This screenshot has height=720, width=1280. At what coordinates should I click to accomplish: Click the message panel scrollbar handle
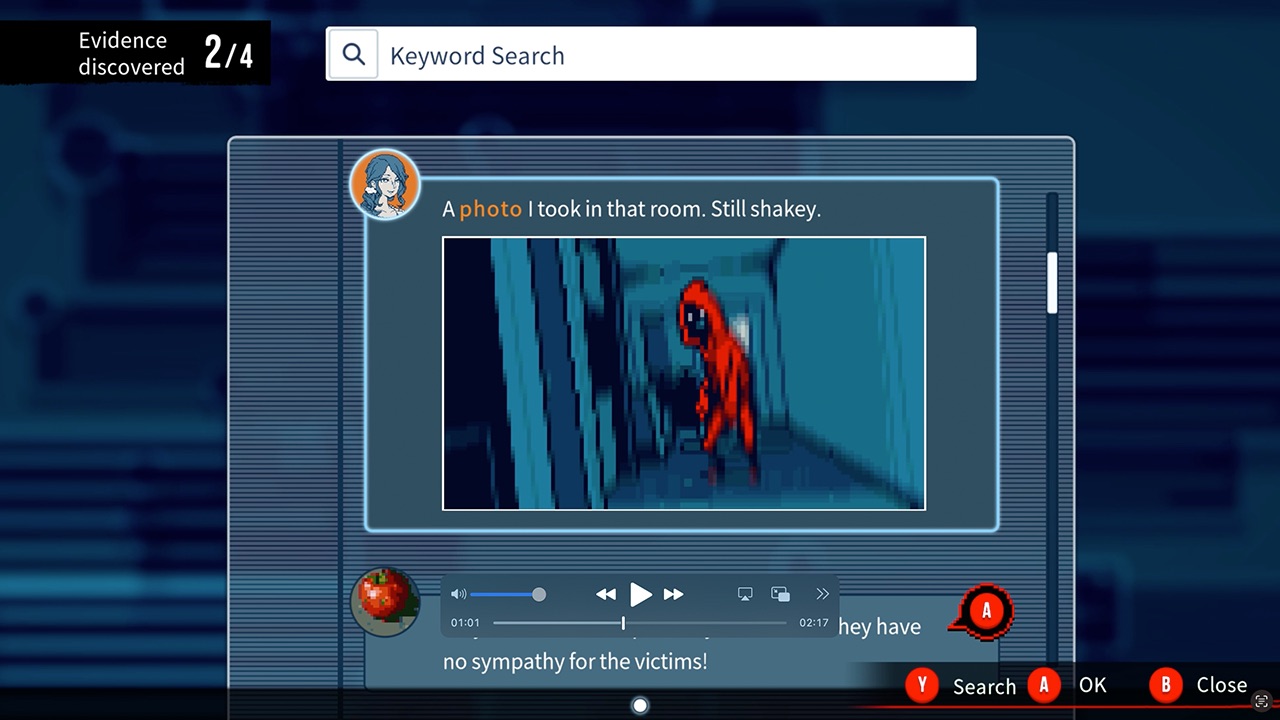(x=1052, y=283)
